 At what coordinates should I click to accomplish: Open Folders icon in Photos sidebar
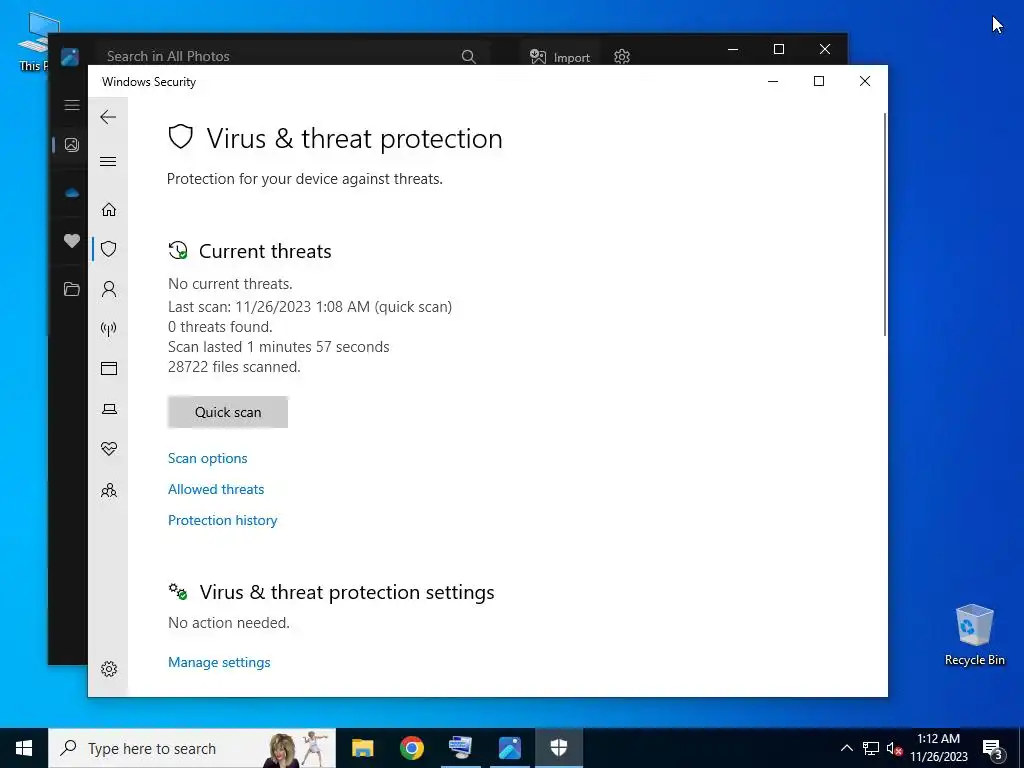(x=72, y=289)
